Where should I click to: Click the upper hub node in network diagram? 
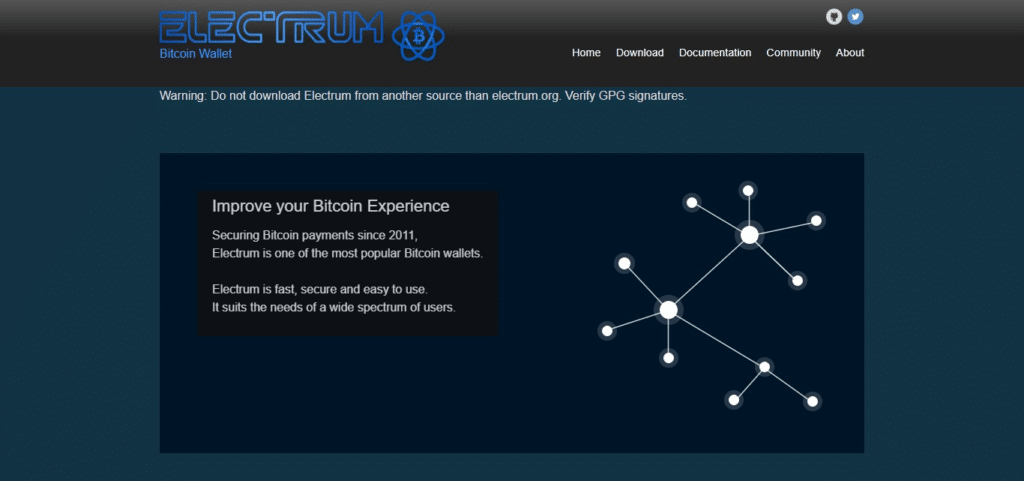point(749,235)
